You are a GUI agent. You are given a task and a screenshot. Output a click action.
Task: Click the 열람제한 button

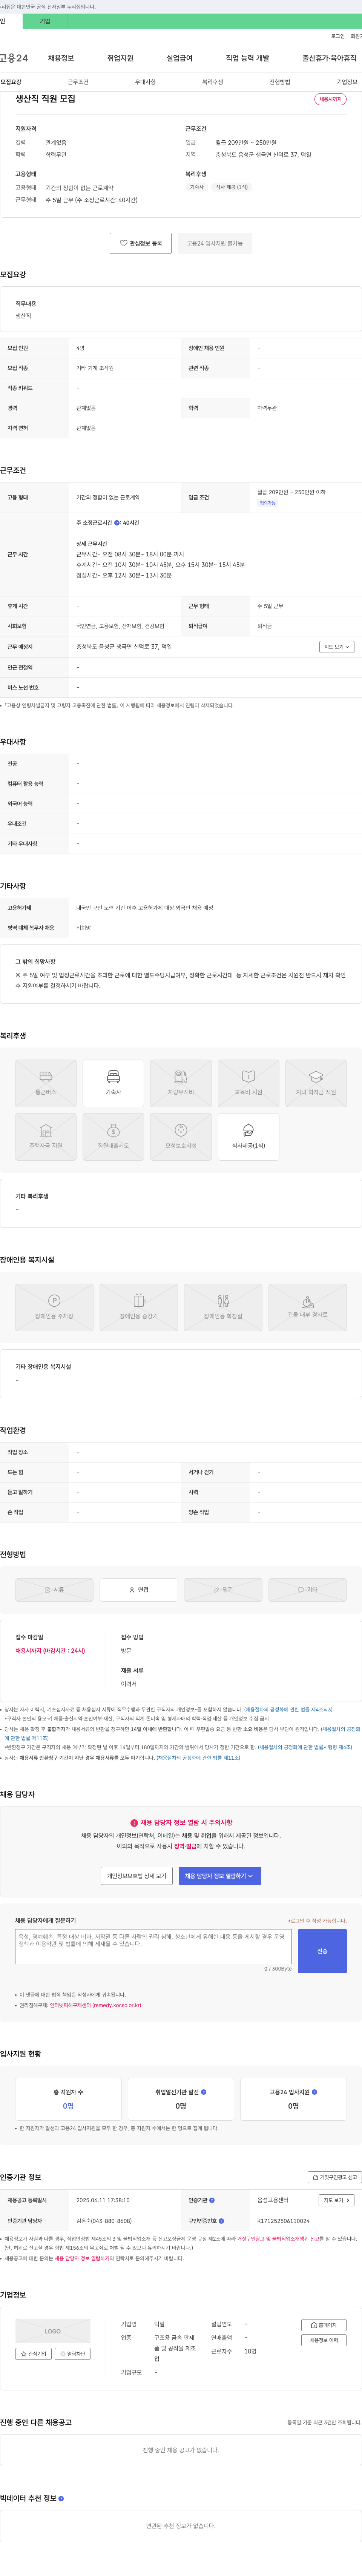click(x=73, y=2354)
